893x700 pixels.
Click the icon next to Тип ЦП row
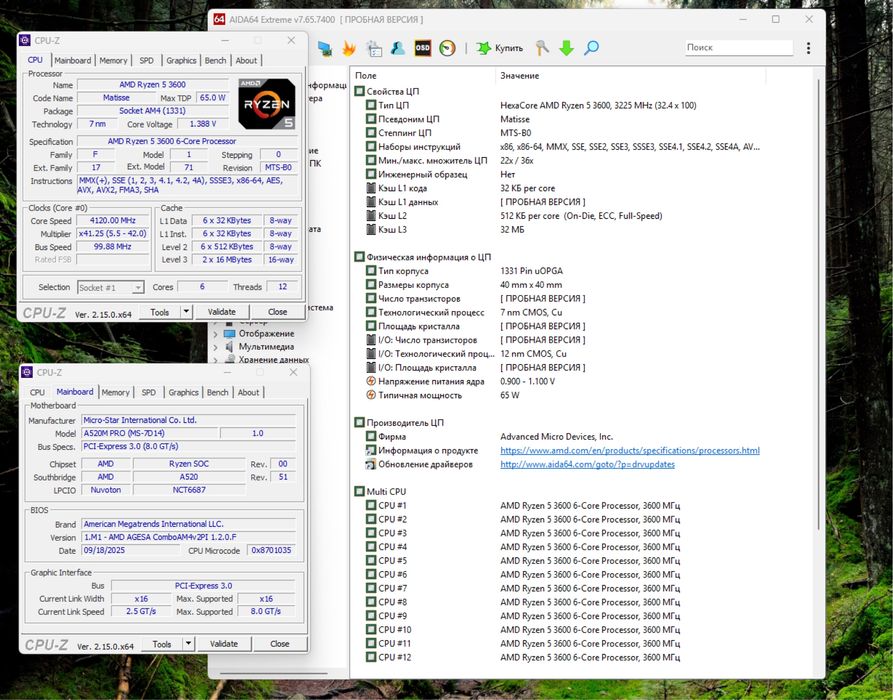pos(371,105)
